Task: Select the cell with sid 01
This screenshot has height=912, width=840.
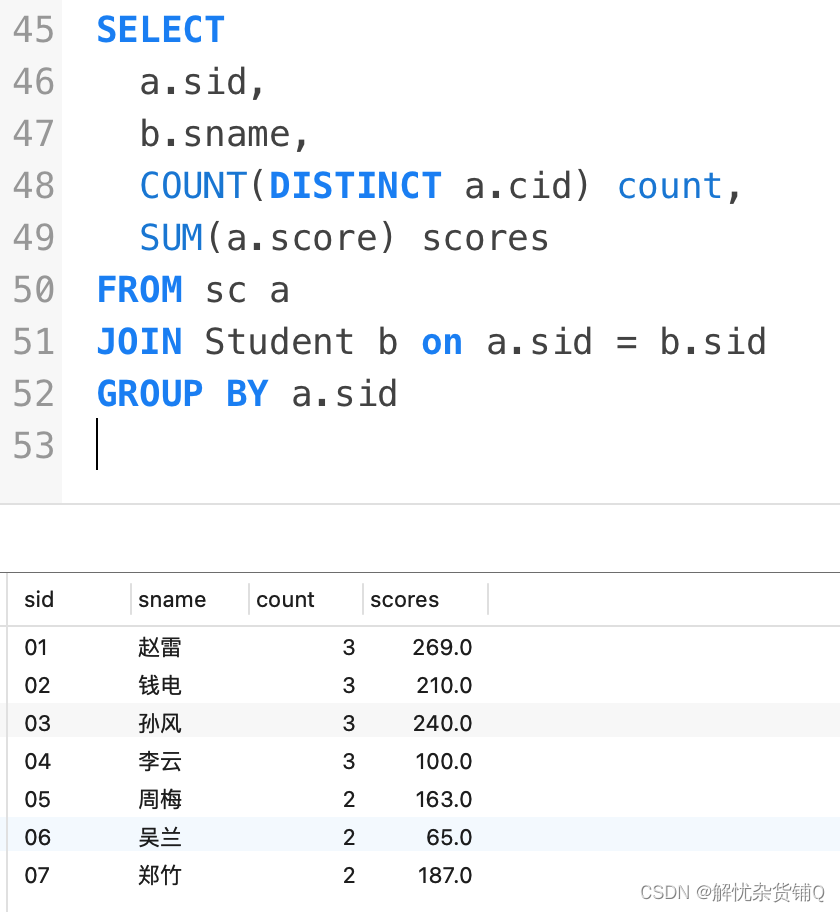Action: point(35,647)
